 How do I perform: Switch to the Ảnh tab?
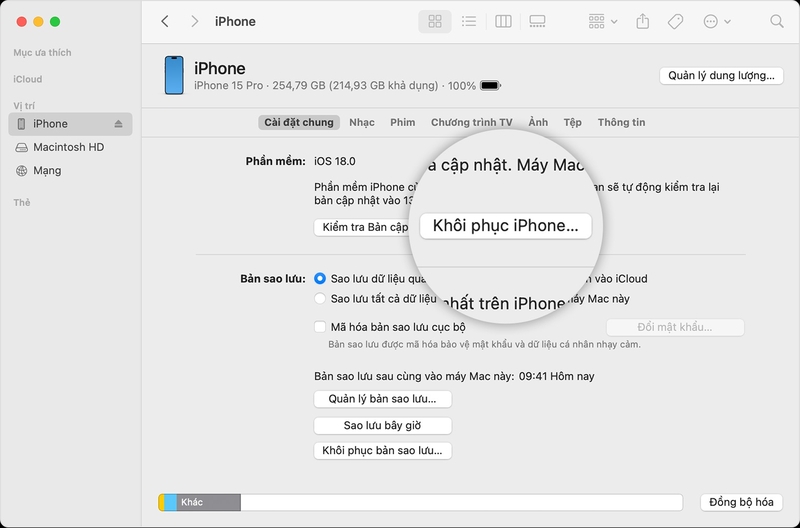(538, 122)
